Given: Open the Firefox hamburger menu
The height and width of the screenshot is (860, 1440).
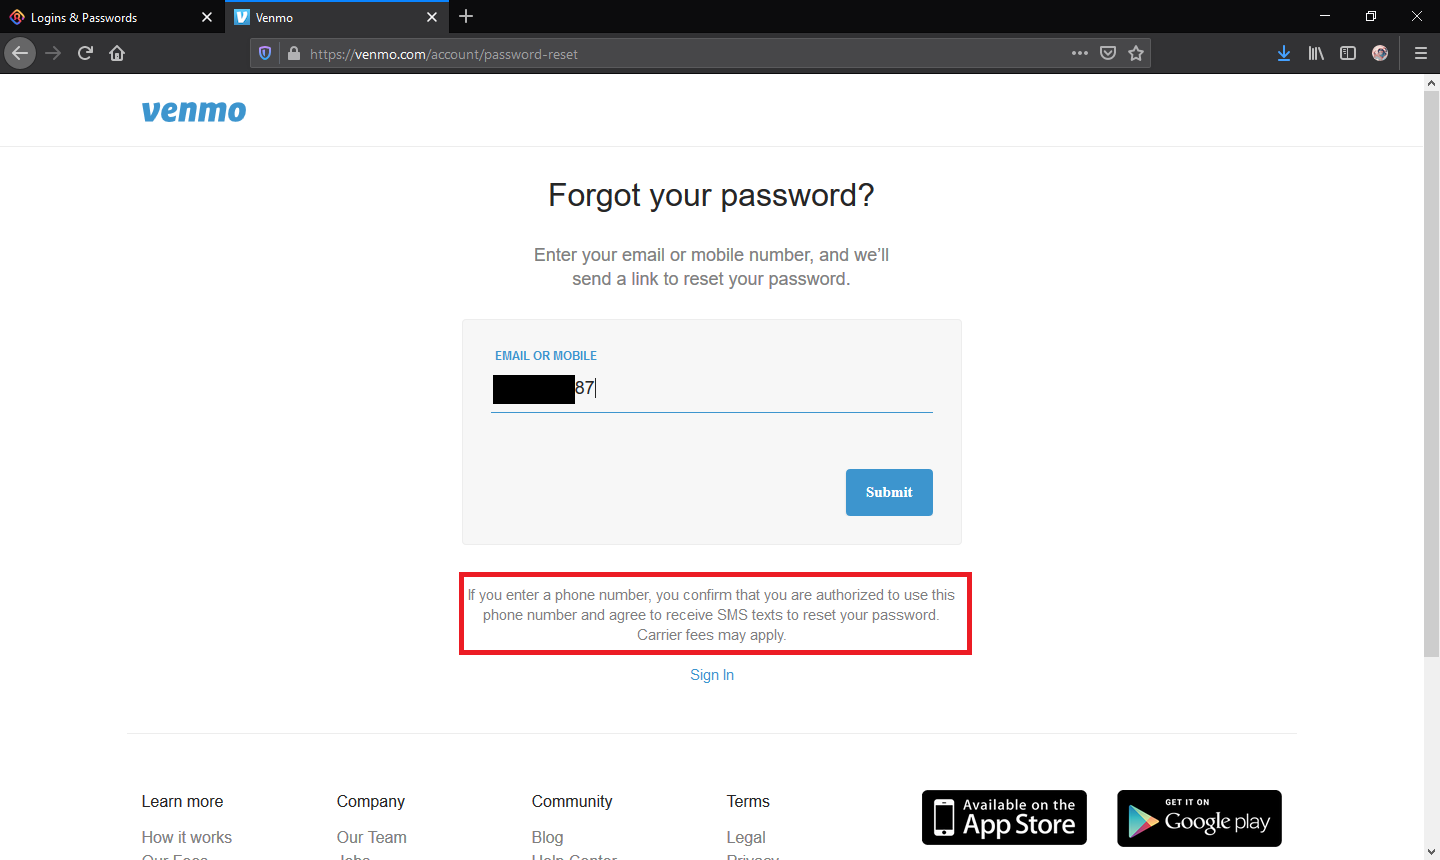Looking at the screenshot, I should pos(1420,53).
